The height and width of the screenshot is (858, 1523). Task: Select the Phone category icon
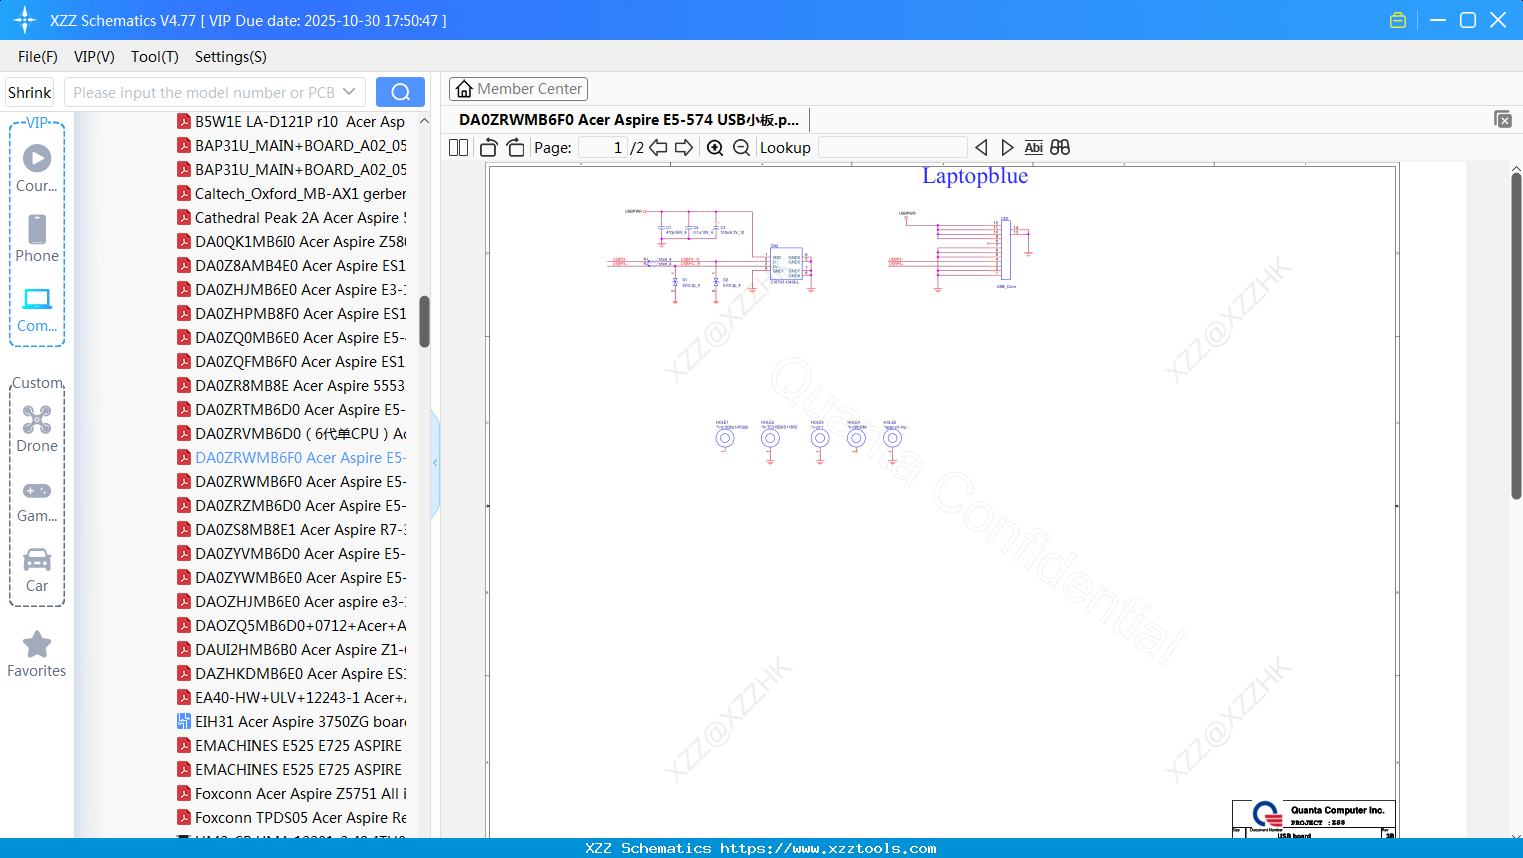[x=37, y=238]
